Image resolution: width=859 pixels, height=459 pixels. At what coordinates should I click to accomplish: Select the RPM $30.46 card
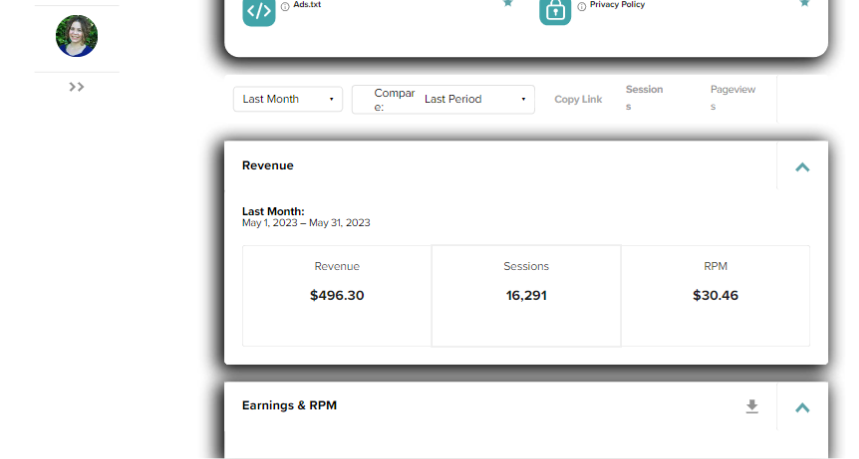[x=715, y=296]
